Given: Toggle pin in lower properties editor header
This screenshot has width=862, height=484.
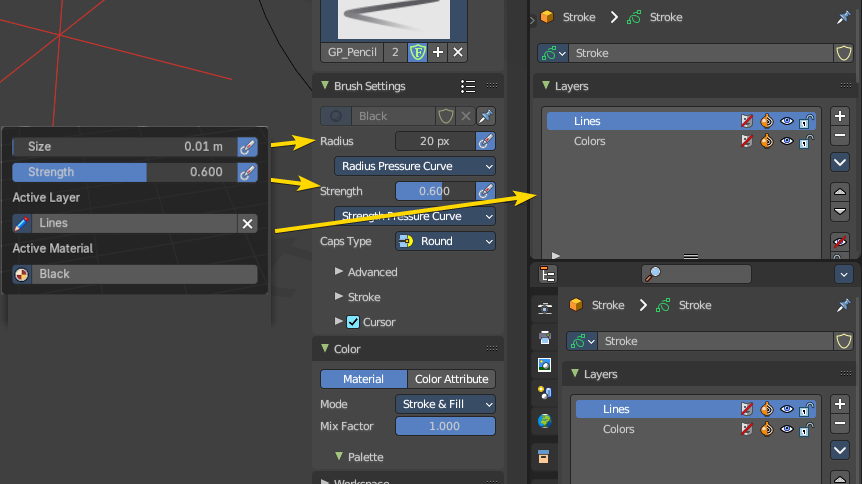Looking at the screenshot, I should (x=843, y=305).
